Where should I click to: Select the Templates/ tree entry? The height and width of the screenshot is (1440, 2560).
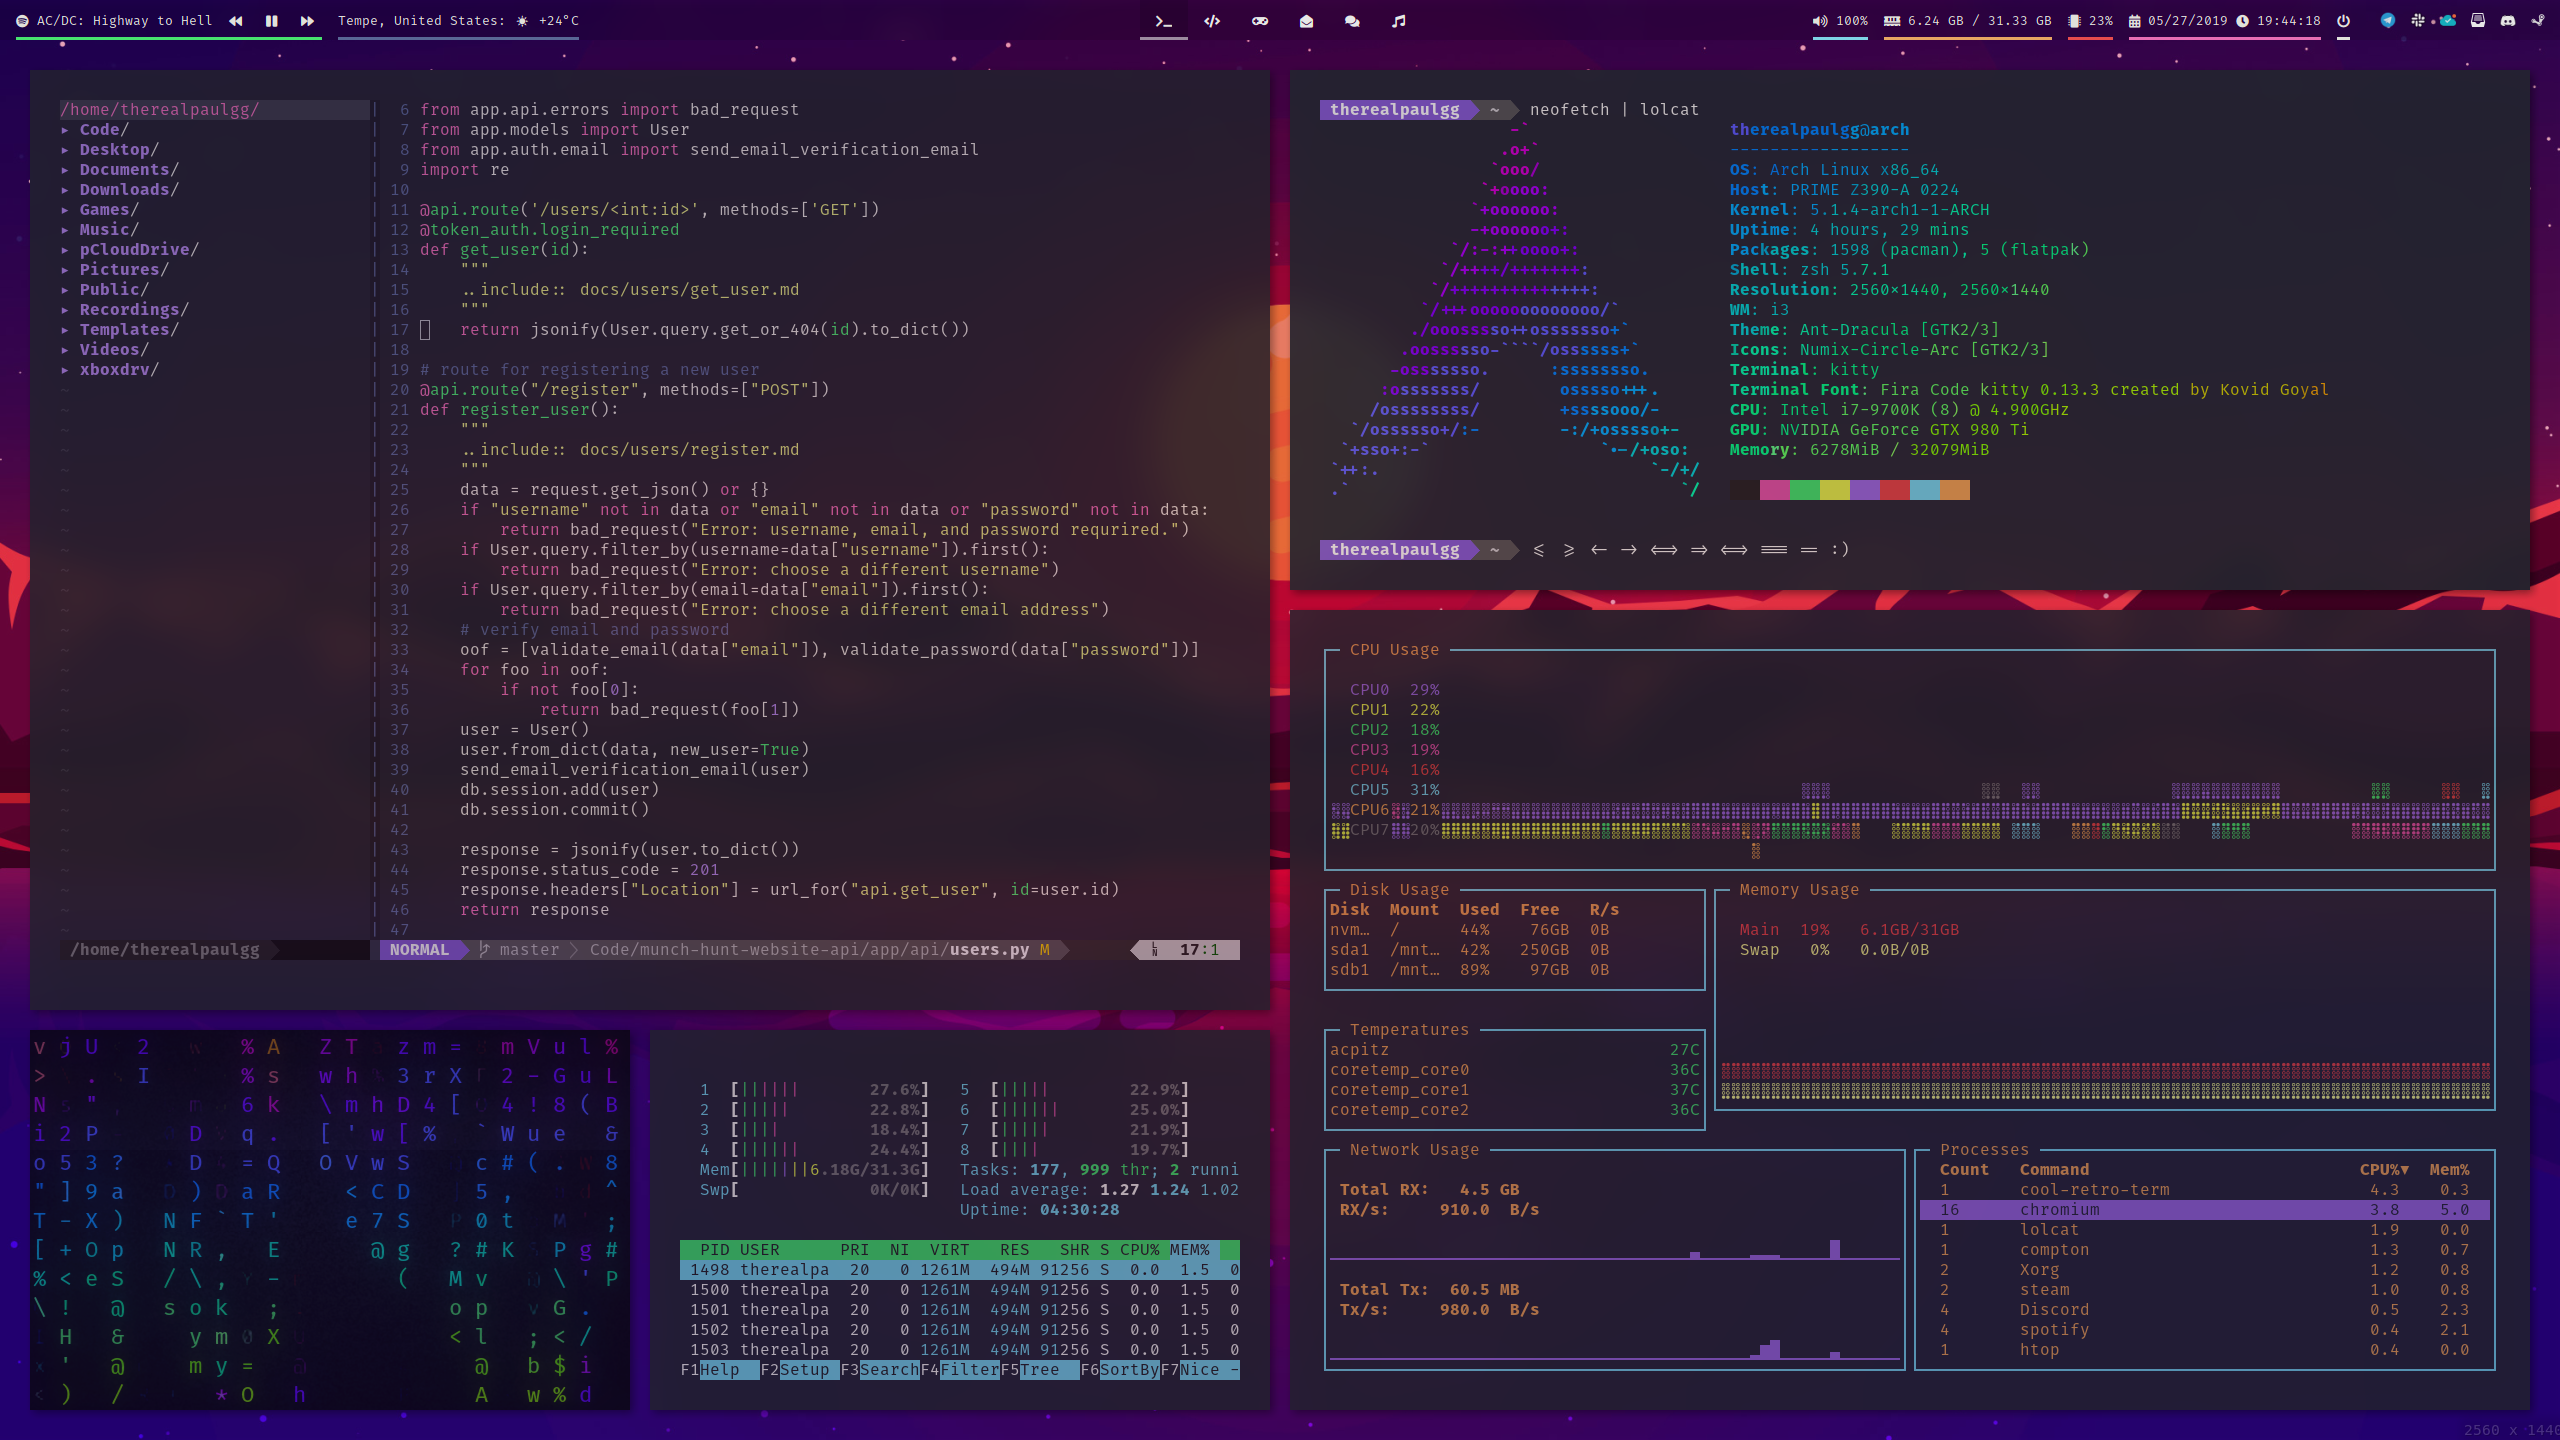tap(129, 330)
